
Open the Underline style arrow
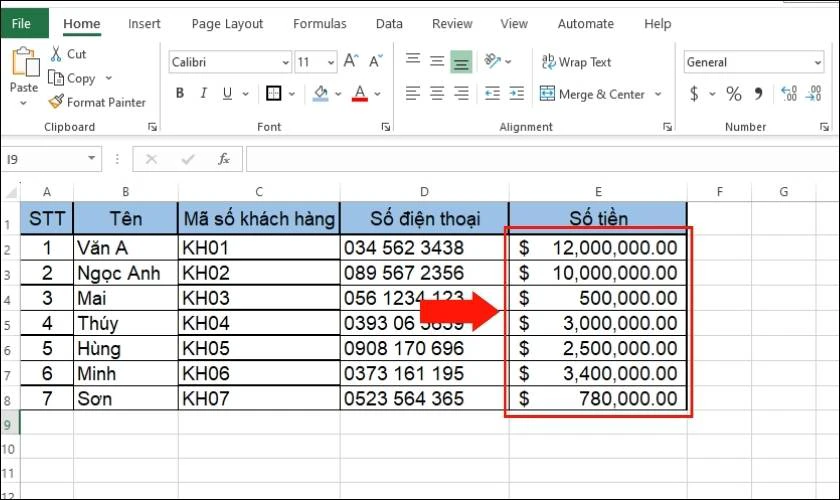click(x=245, y=94)
